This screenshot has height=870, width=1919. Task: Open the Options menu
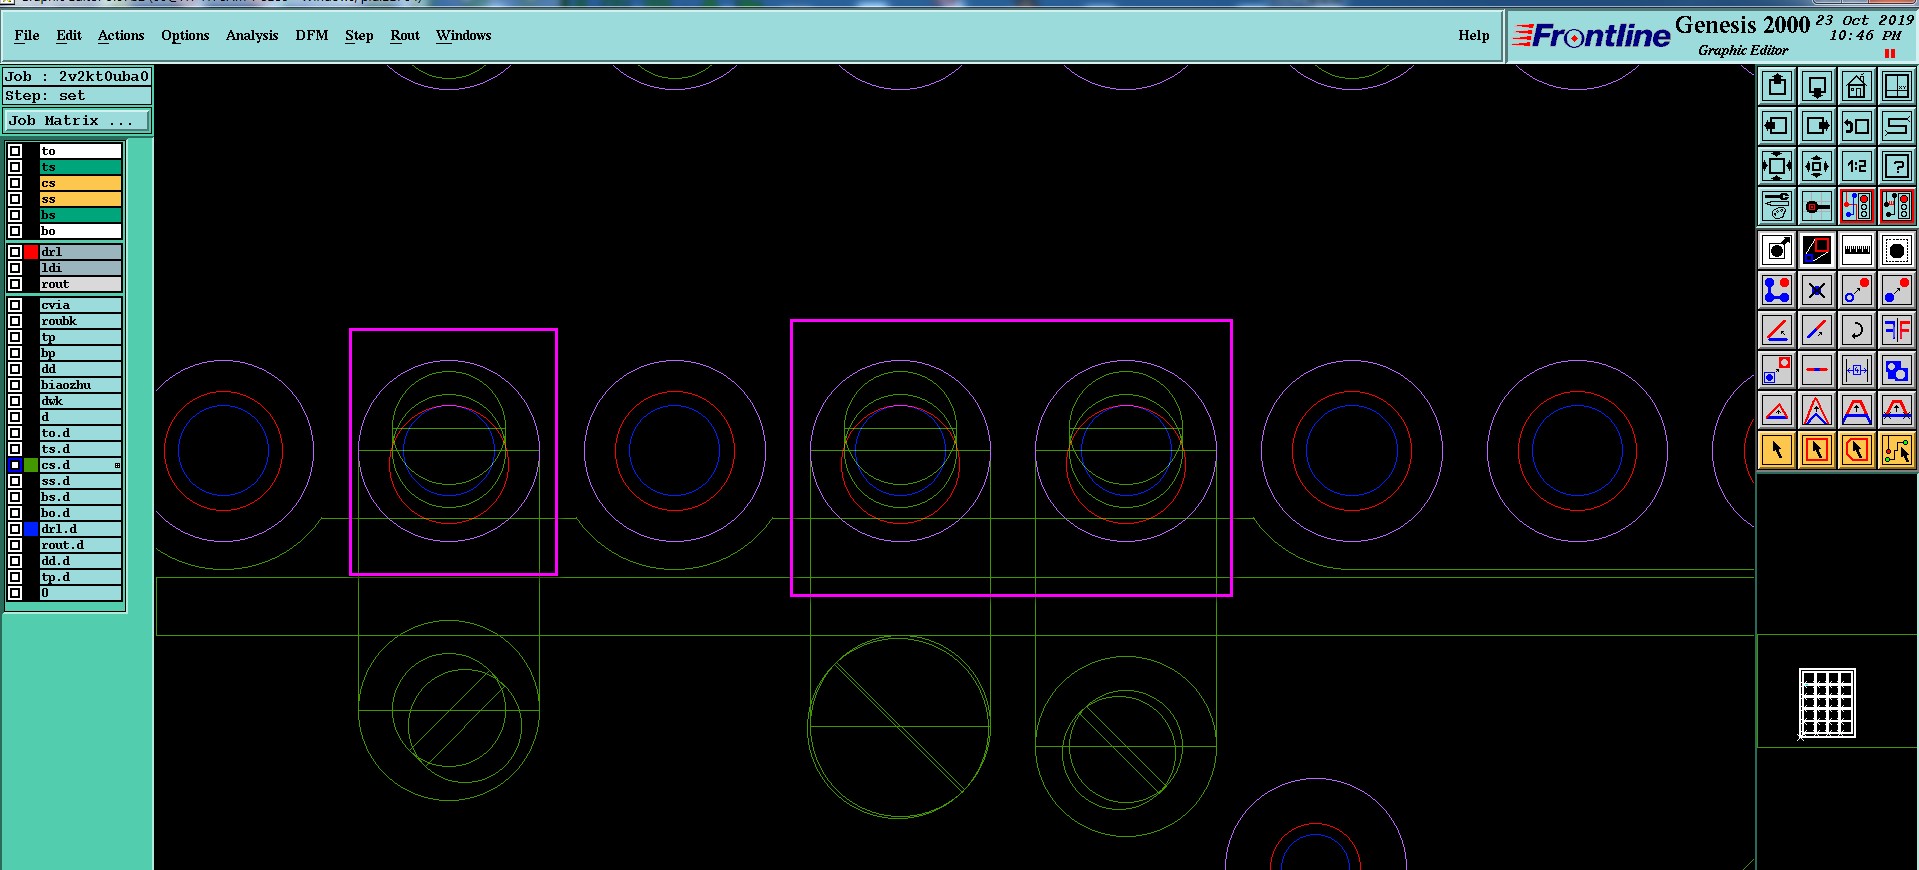(x=185, y=35)
